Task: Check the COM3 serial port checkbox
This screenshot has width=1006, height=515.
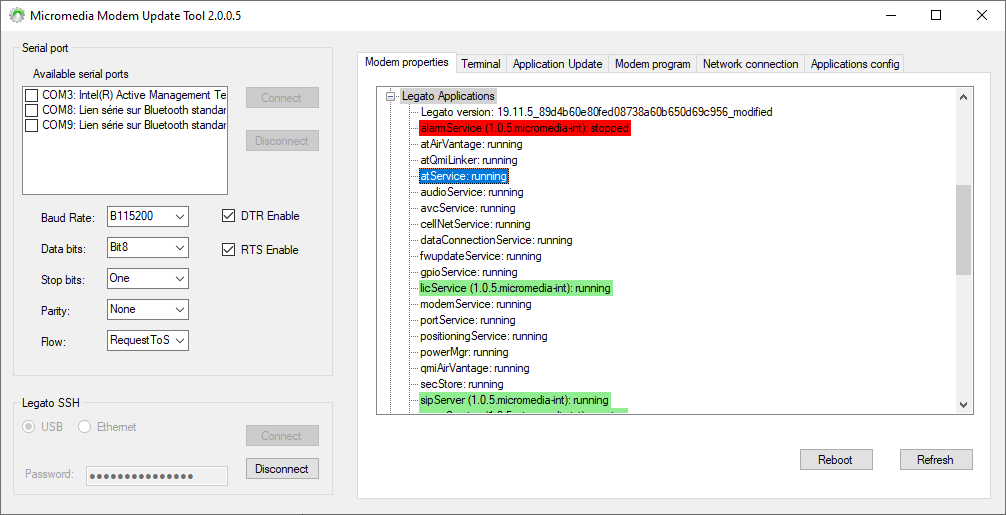Action: [32, 95]
